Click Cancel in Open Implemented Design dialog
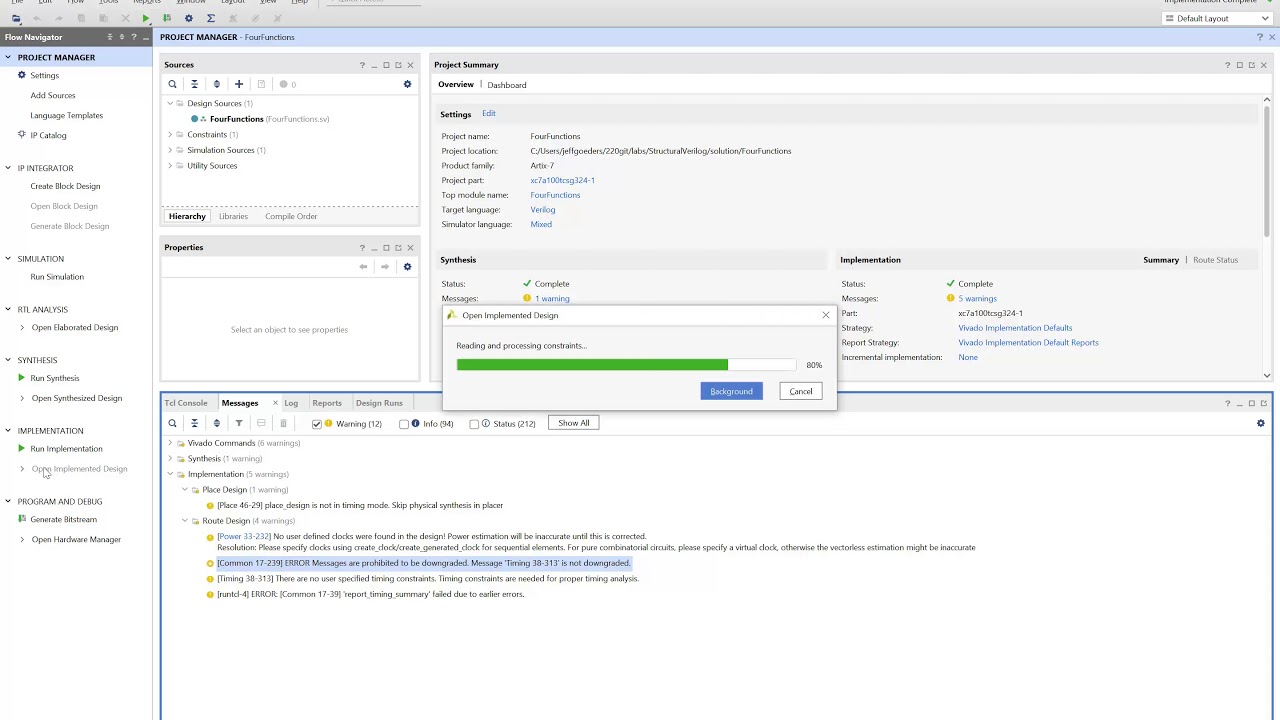Screen dimensions: 1280x720 tap(801, 391)
